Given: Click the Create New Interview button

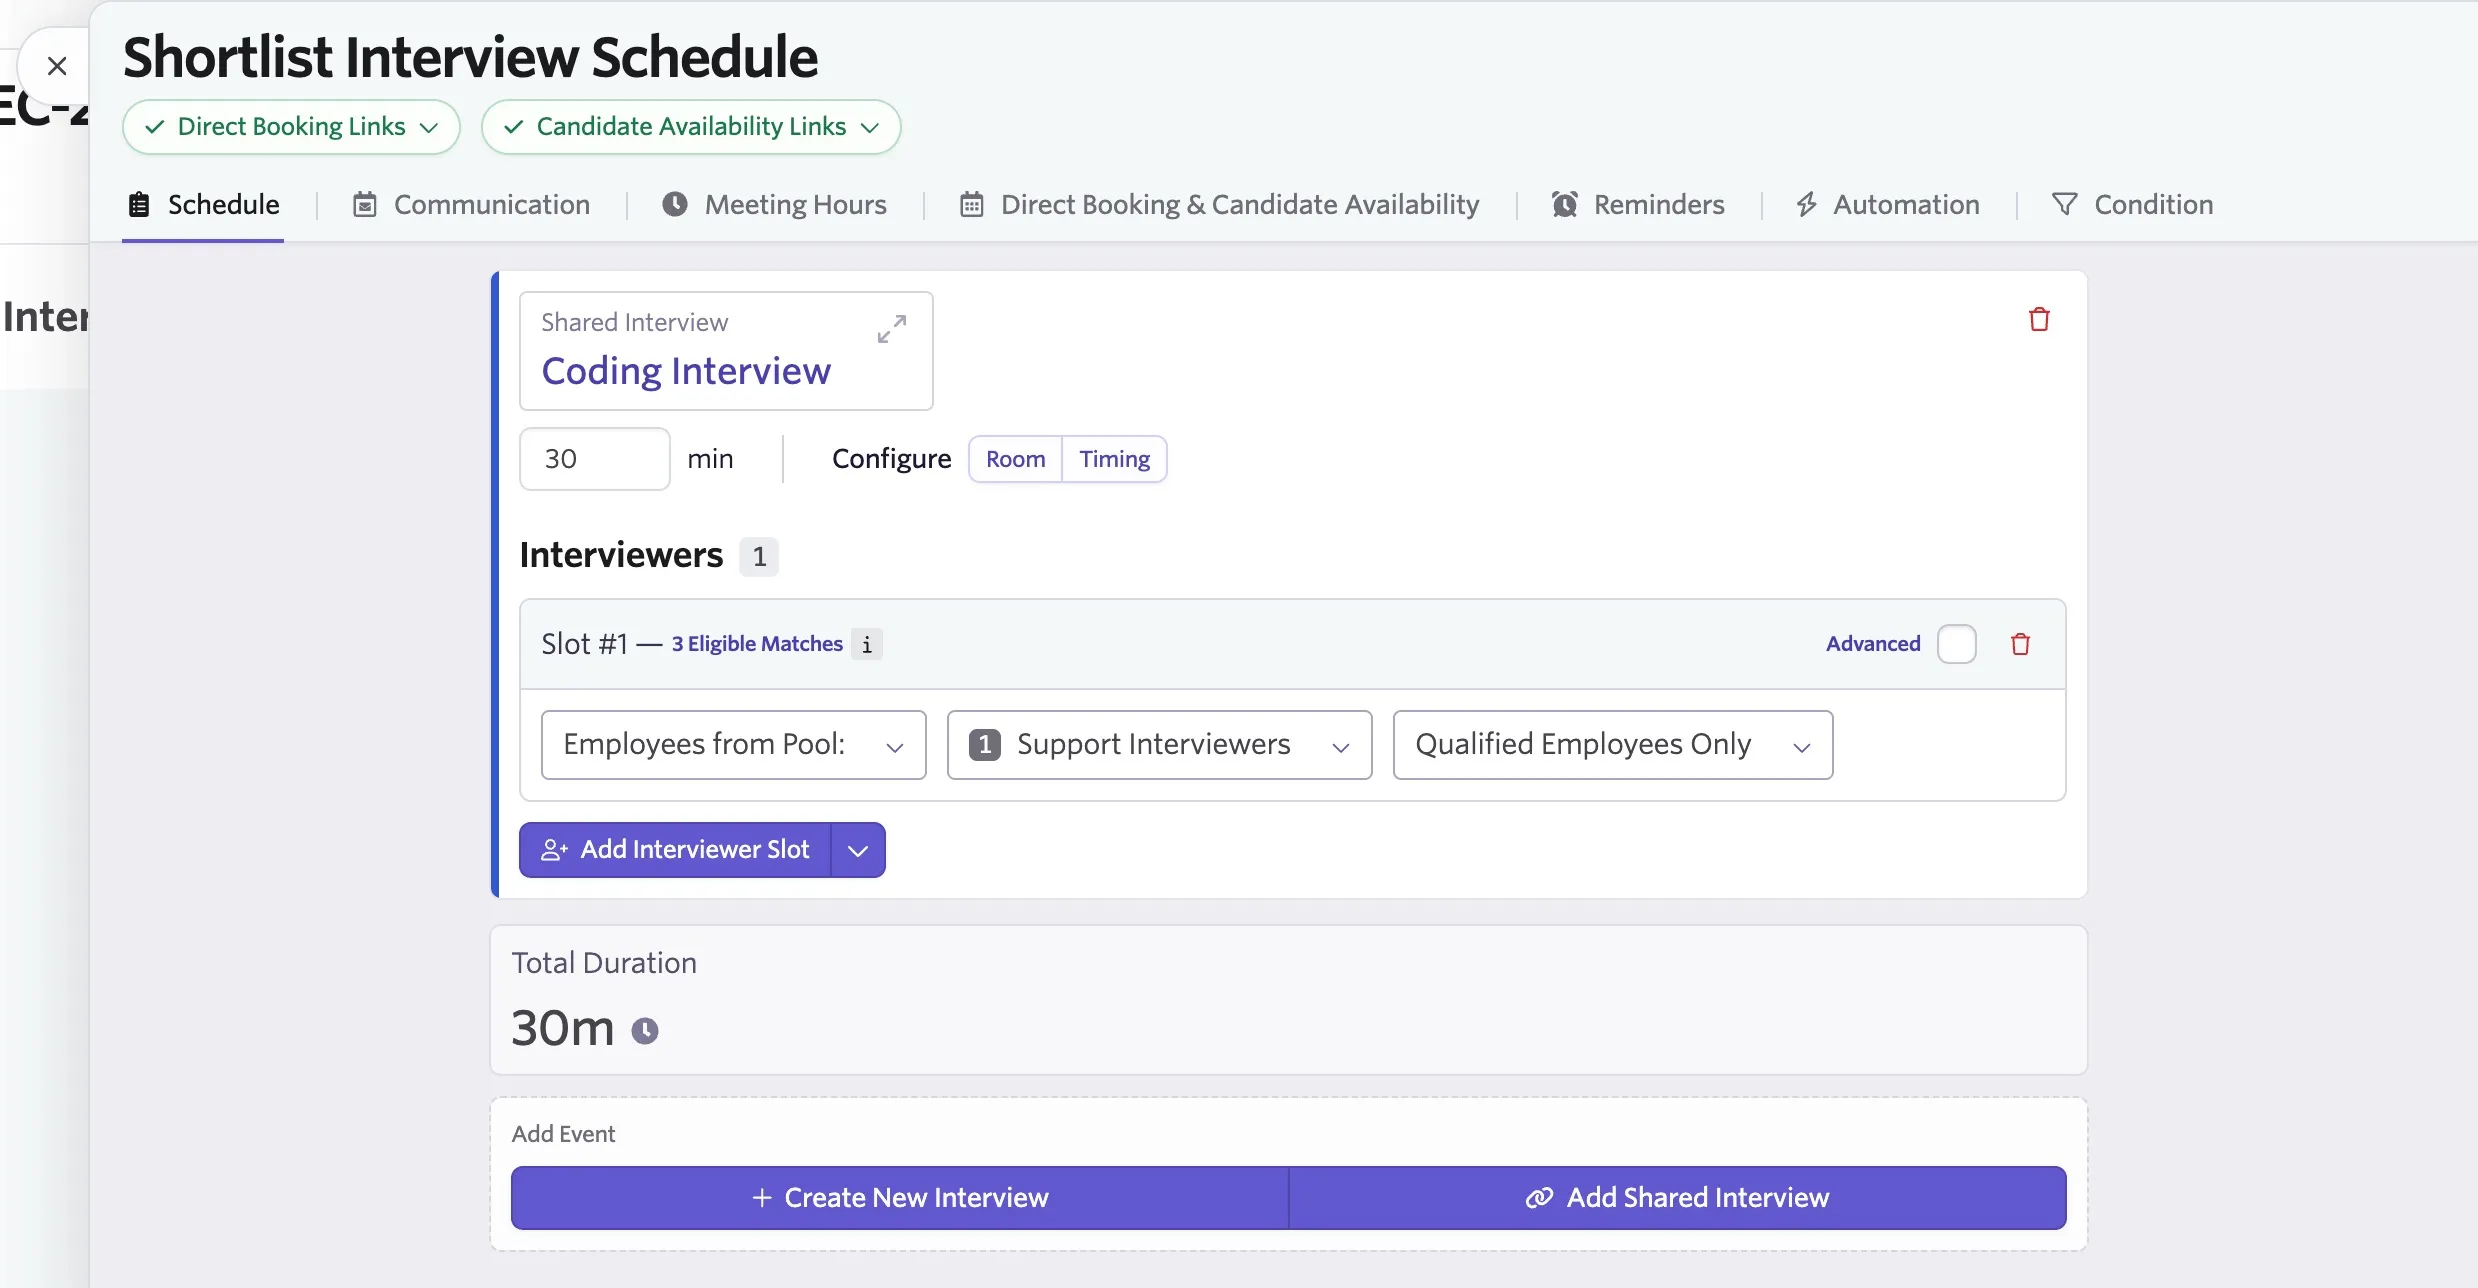Looking at the screenshot, I should 900,1198.
